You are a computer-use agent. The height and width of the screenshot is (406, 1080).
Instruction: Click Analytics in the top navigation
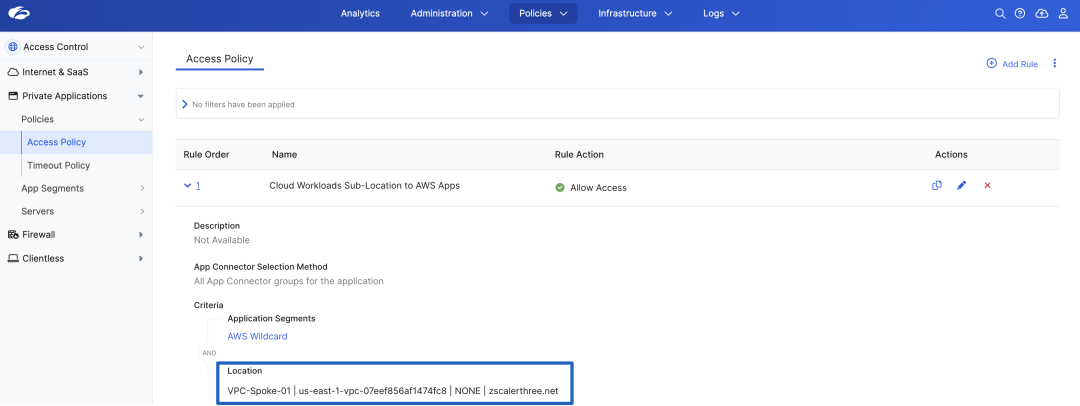pyautogui.click(x=360, y=14)
